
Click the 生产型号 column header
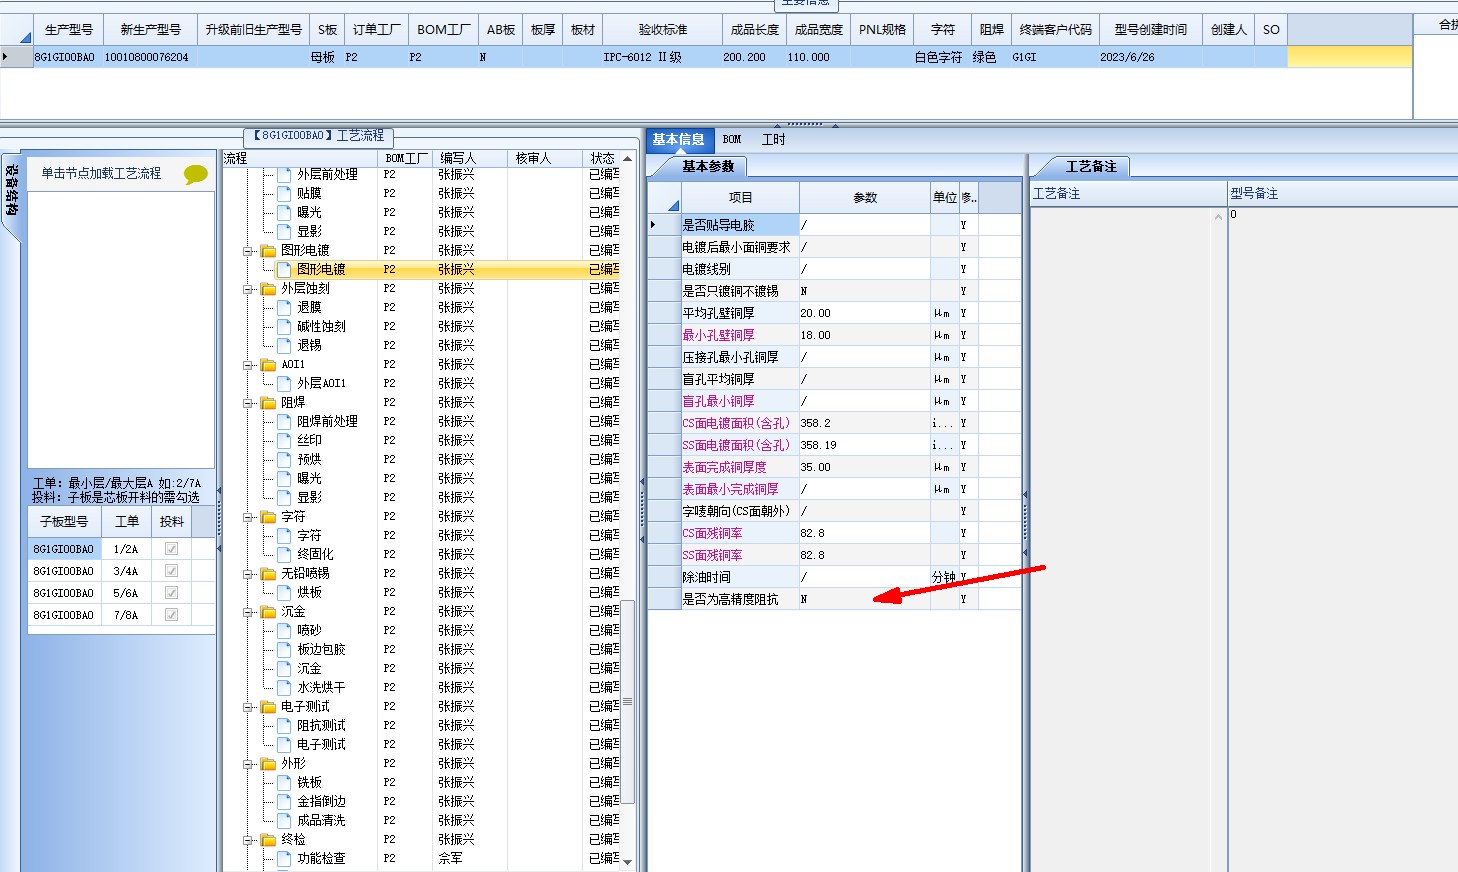coord(69,30)
